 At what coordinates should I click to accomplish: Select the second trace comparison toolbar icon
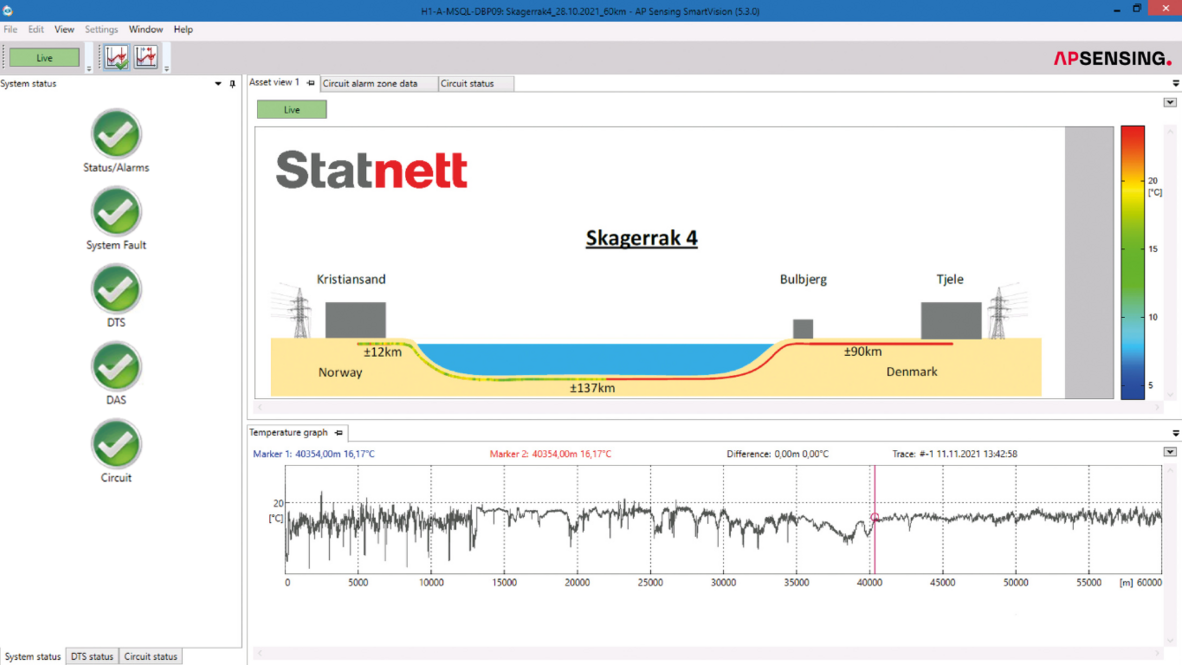click(145, 57)
